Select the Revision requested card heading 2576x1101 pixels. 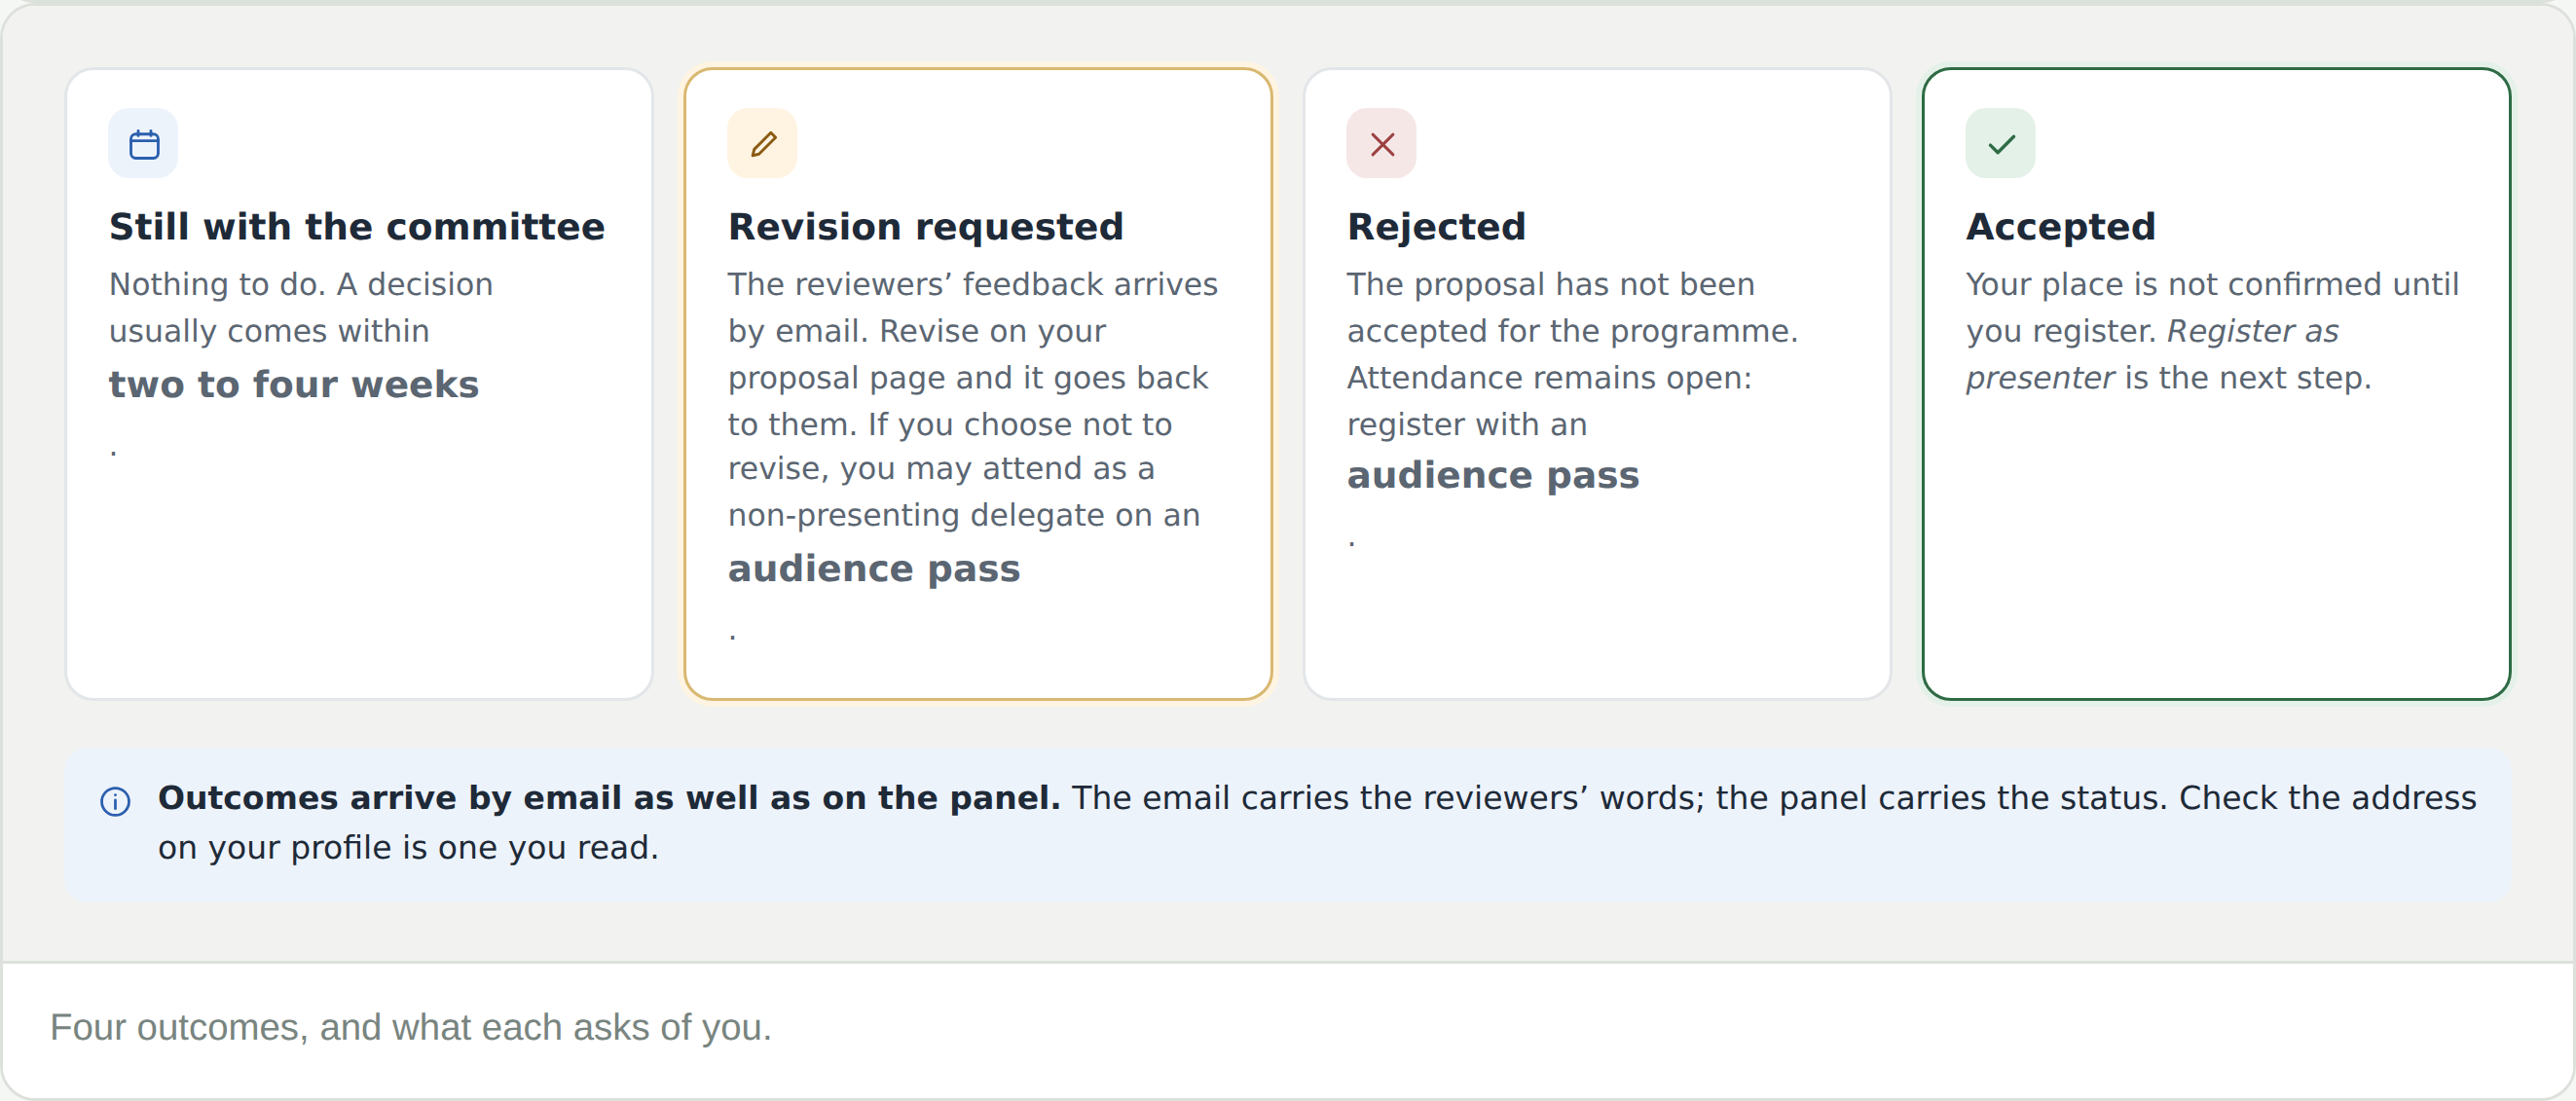click(x=926, y=227)
